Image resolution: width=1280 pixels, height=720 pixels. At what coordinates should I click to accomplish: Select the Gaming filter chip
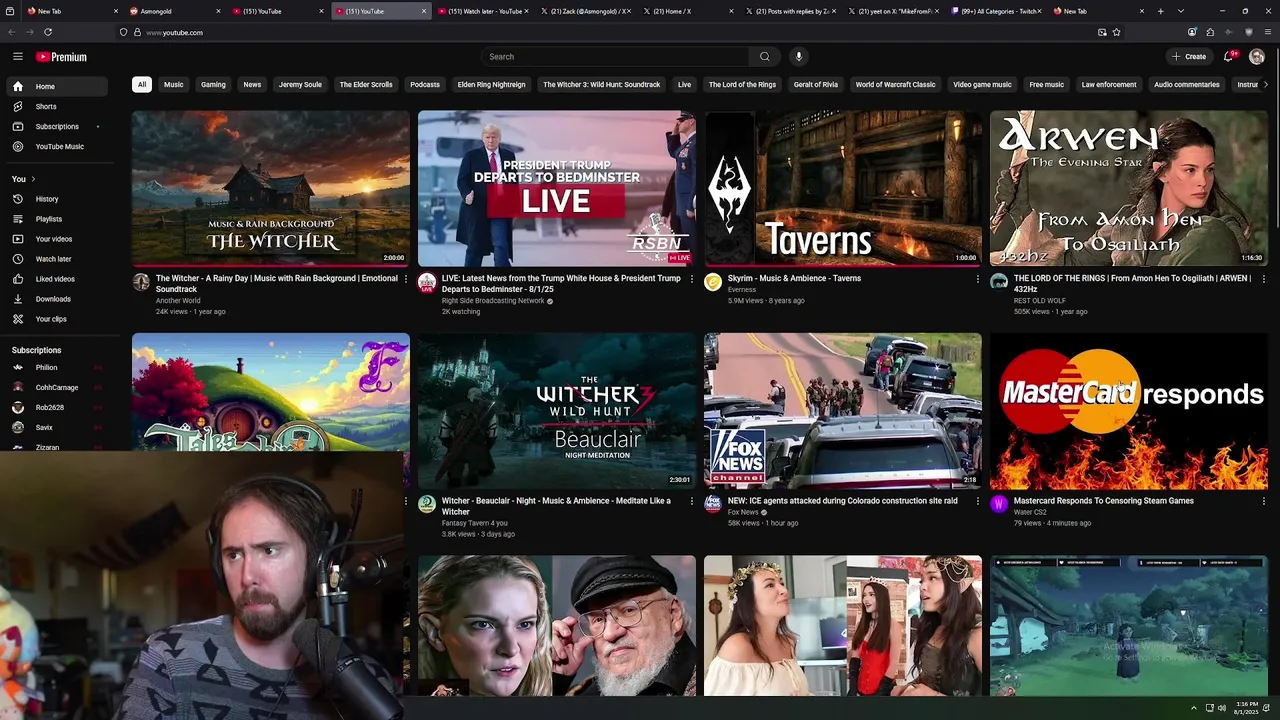213,85
